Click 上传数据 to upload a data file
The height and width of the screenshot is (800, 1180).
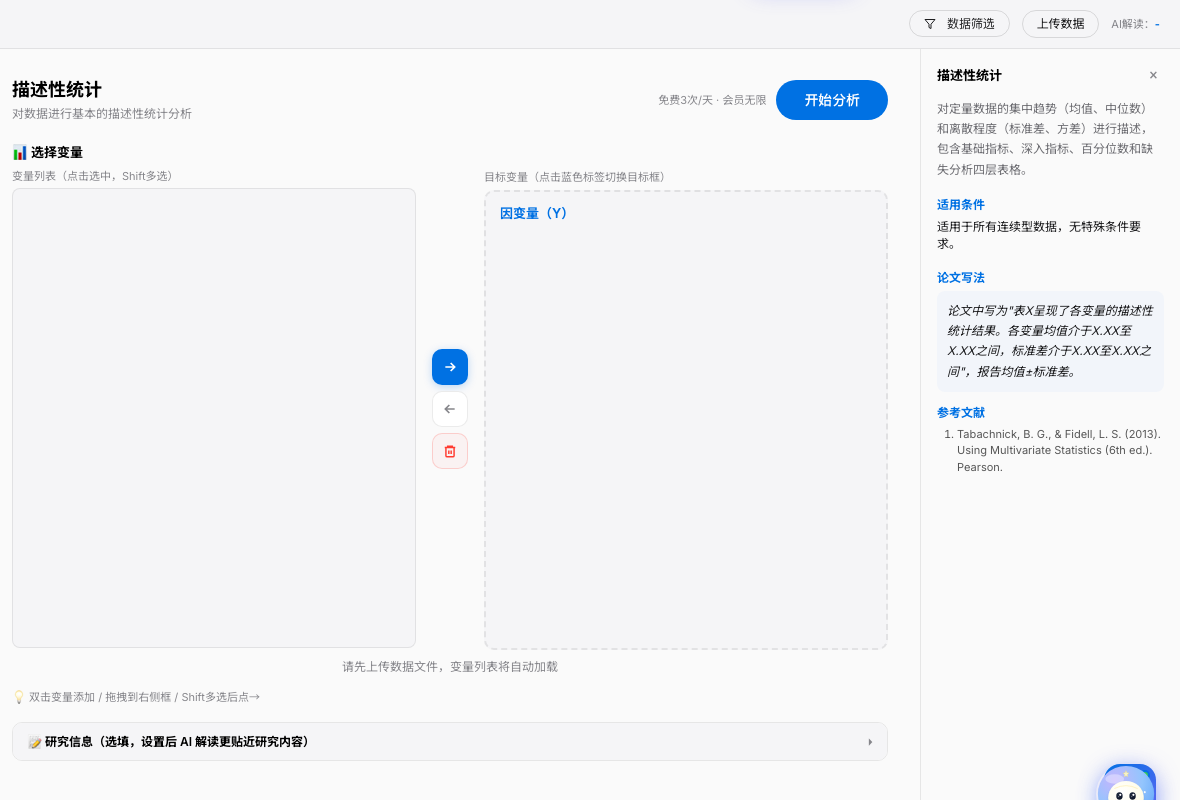(x=1060, y=23)
